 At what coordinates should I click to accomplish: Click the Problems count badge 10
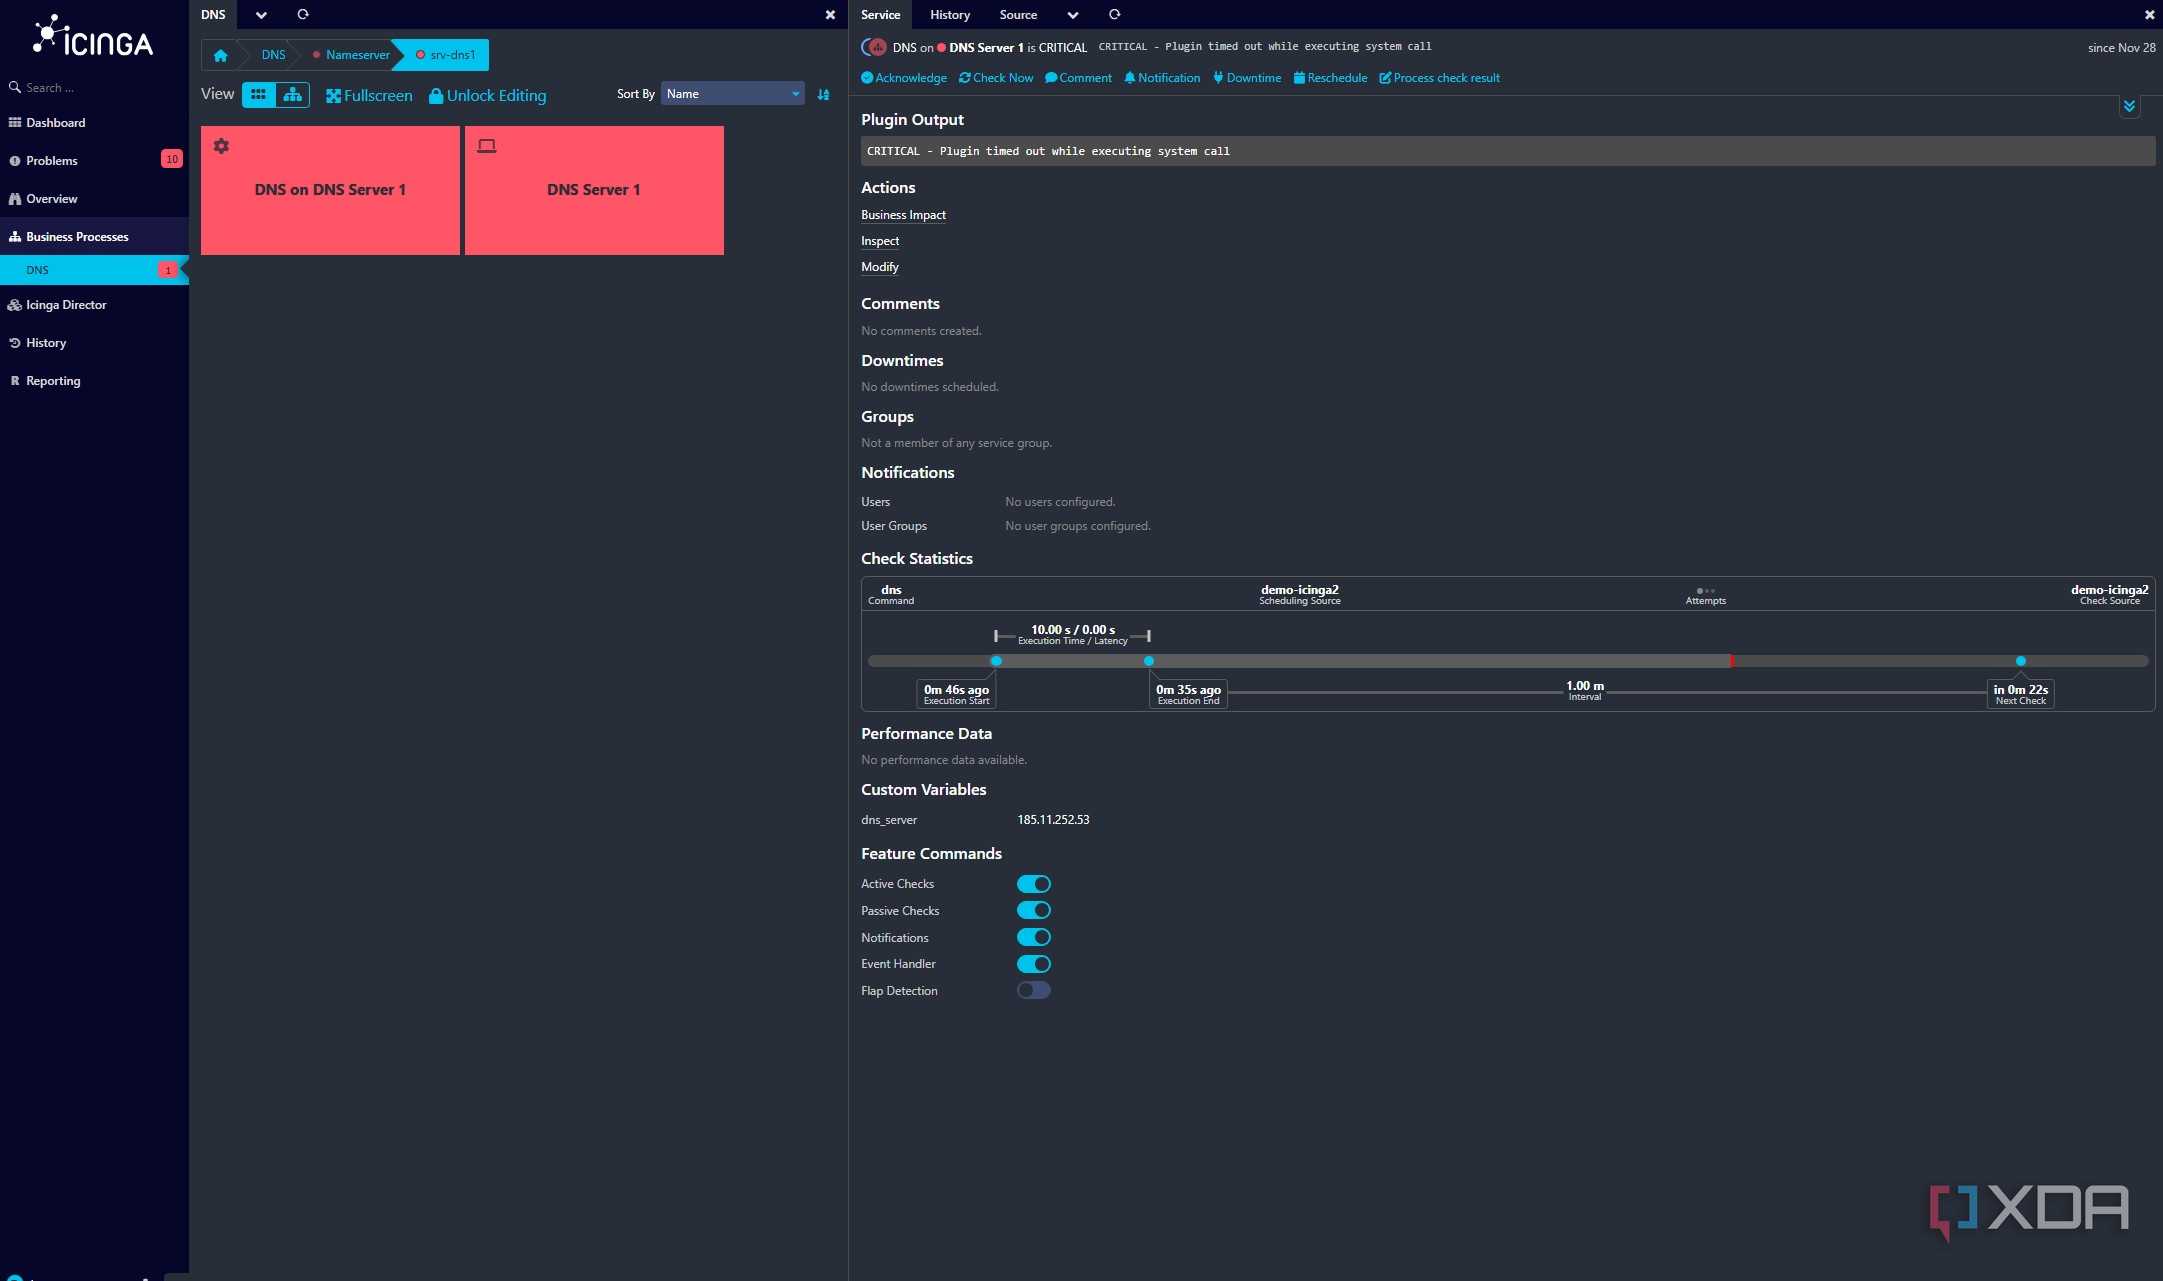pos(172,159)
